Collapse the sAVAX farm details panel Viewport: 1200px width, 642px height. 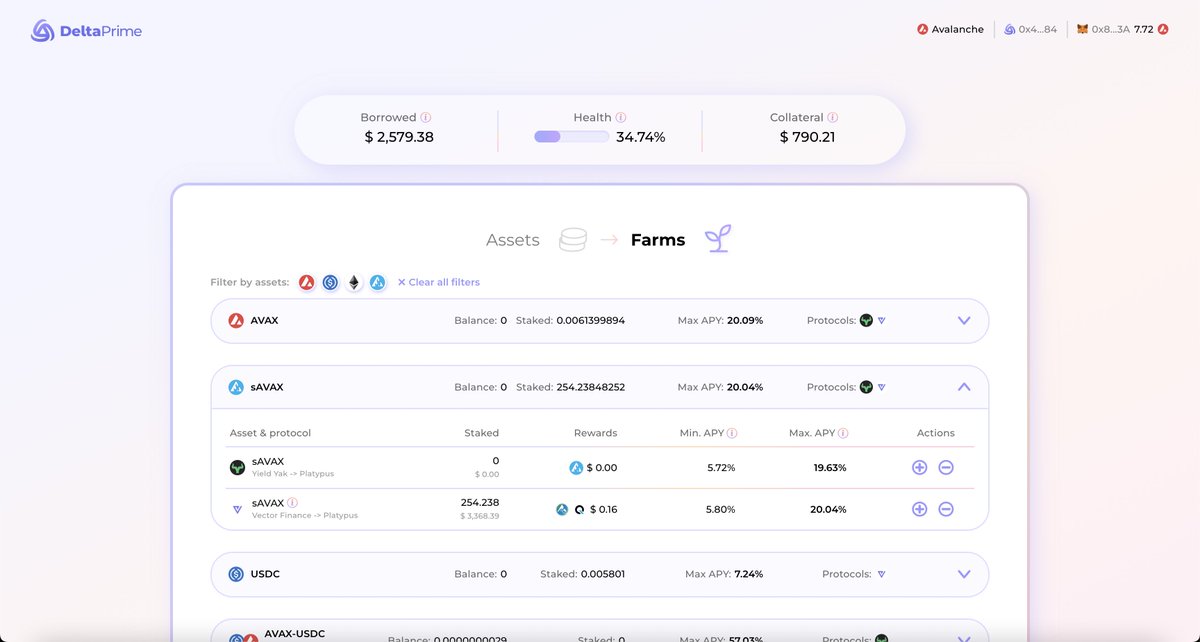tap(964, 386)
